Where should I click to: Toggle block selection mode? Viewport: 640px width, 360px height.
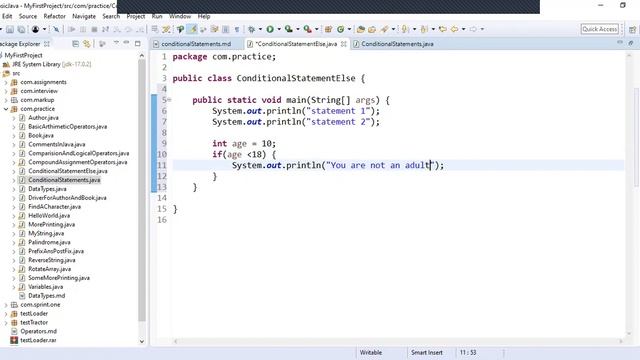pos(225,29)
